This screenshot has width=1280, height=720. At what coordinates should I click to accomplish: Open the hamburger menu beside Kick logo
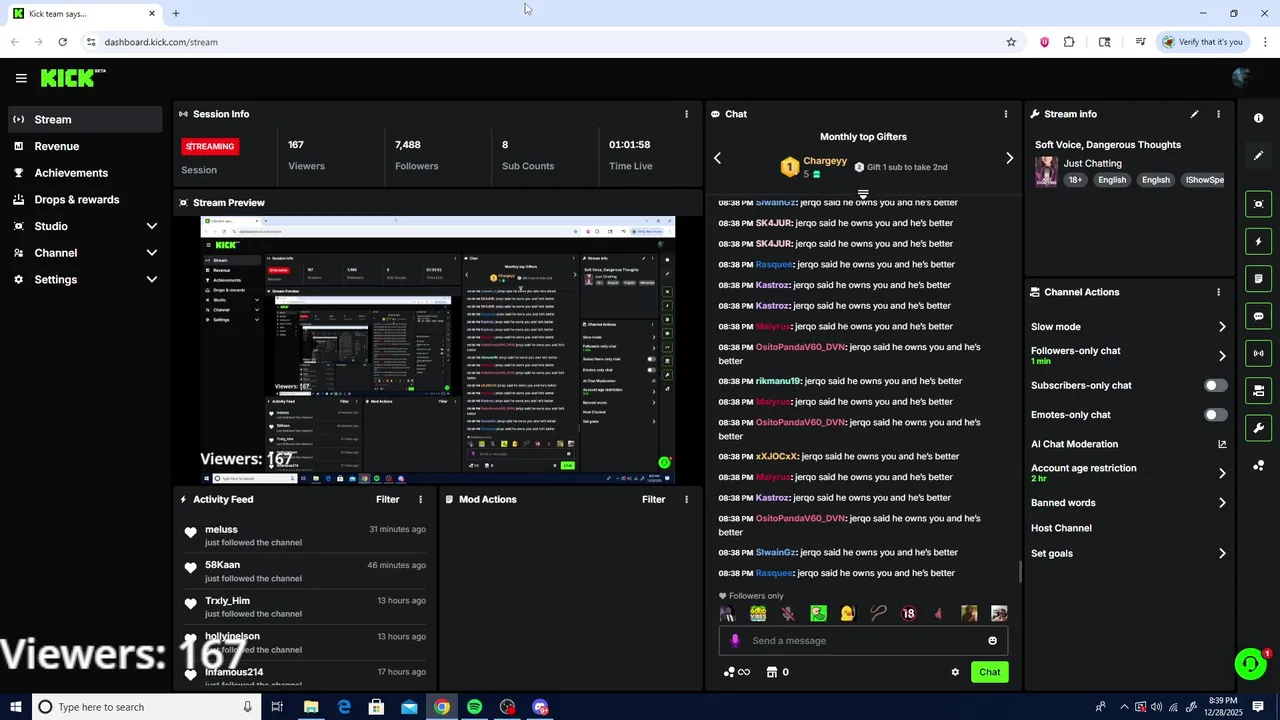click(x=21, y=78)
